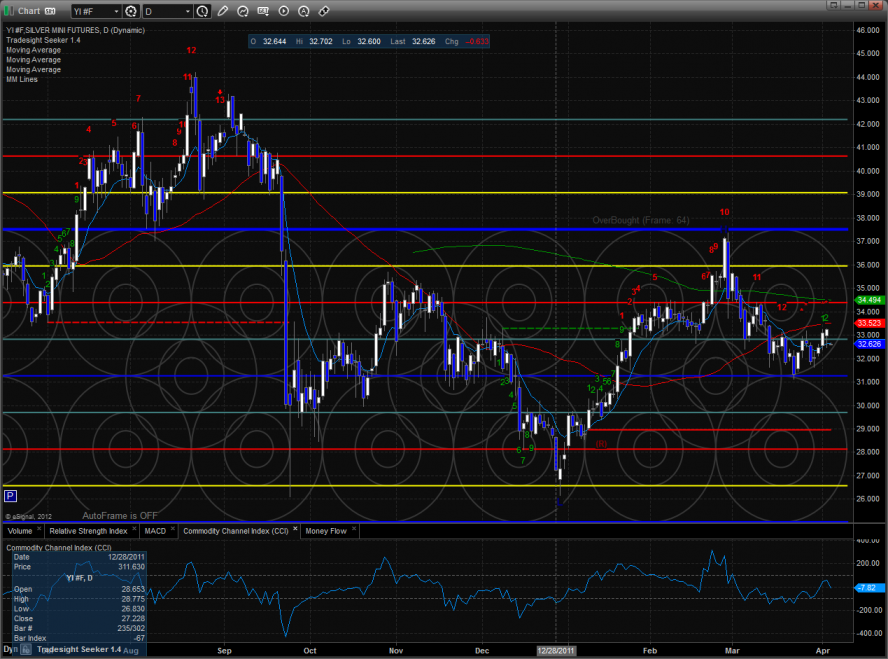Open symbol settings gear icon

[x=131, y=11]
